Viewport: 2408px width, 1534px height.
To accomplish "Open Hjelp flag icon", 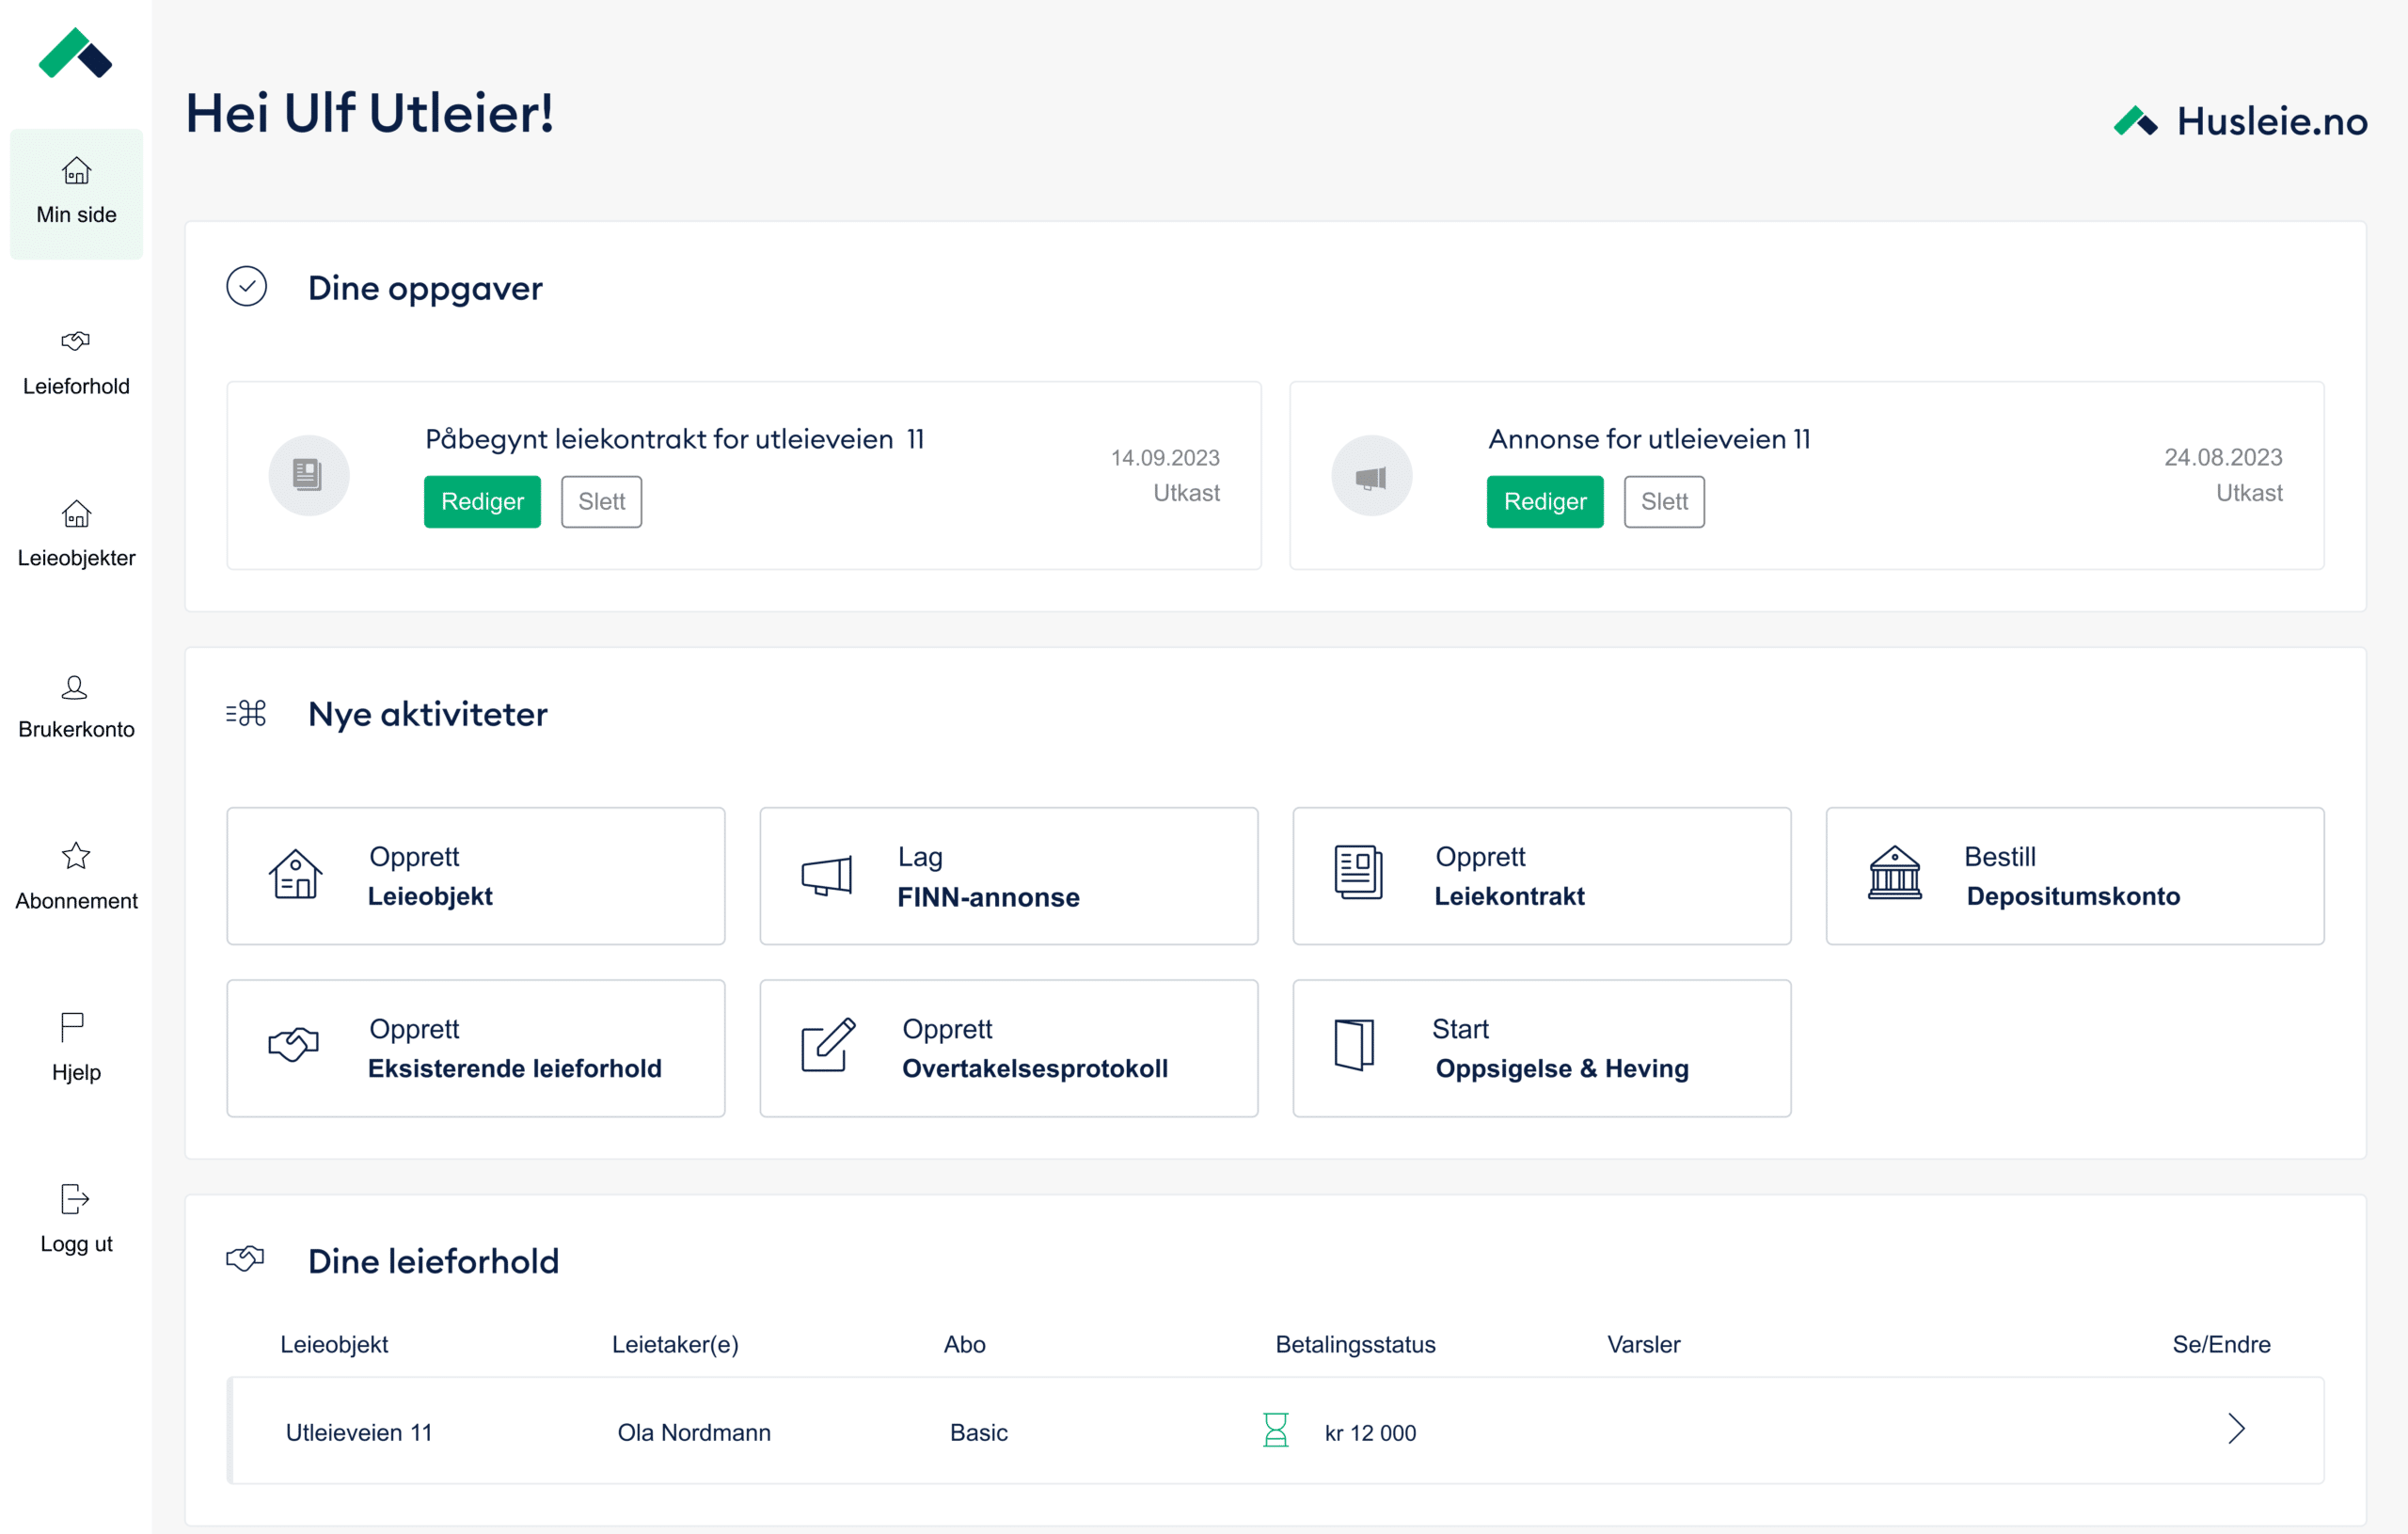I will click(72, 1027).
